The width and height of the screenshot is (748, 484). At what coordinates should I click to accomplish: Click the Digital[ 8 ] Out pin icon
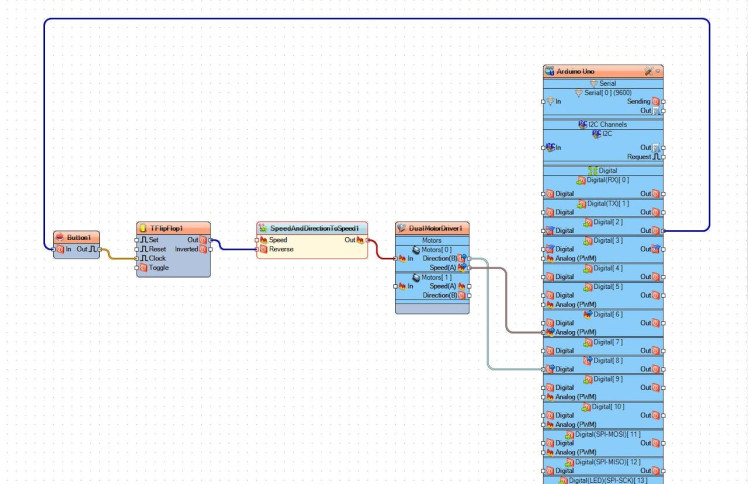tap(656, 369)
